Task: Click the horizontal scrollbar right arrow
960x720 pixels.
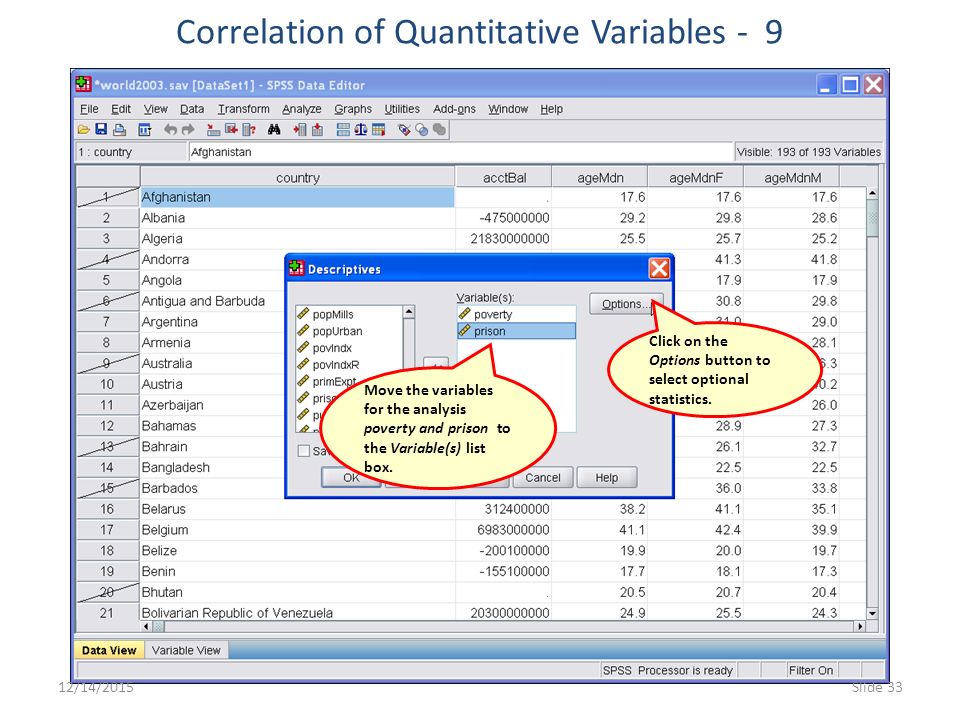Action: tap(860, 626)
